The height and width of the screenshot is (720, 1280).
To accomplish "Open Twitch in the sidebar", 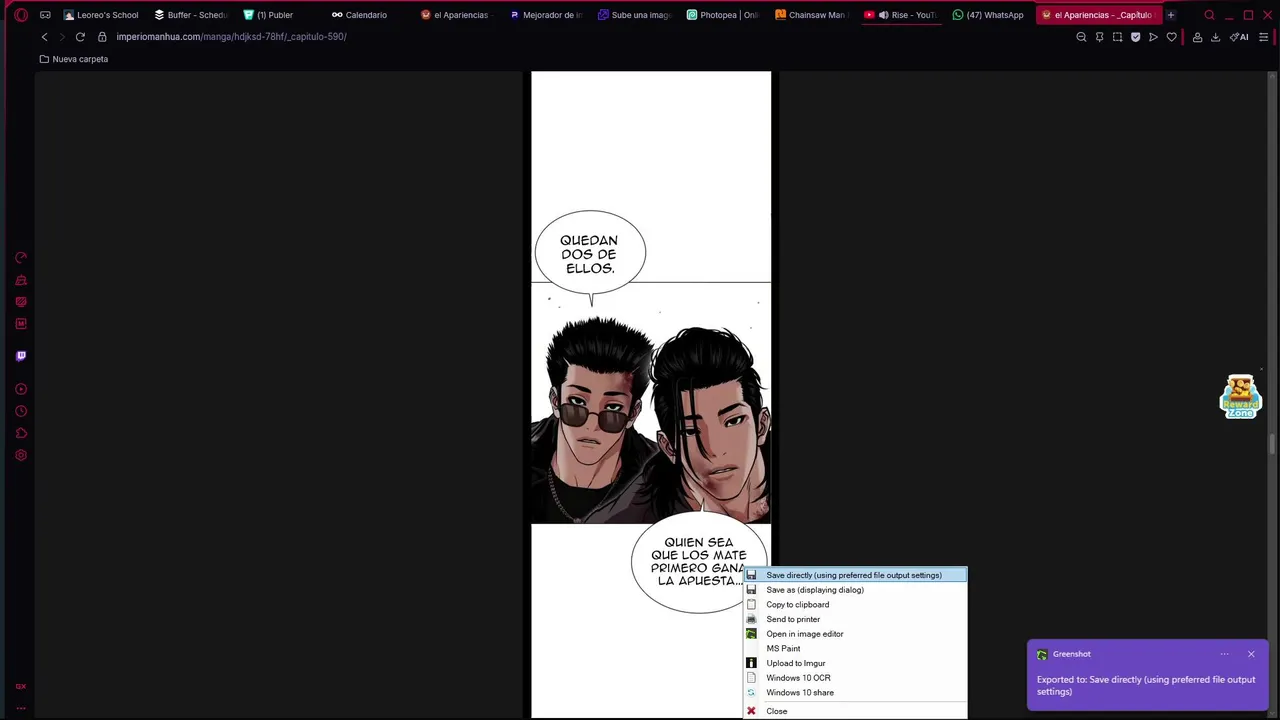I will pyautogui.click(x=21, y=356).
